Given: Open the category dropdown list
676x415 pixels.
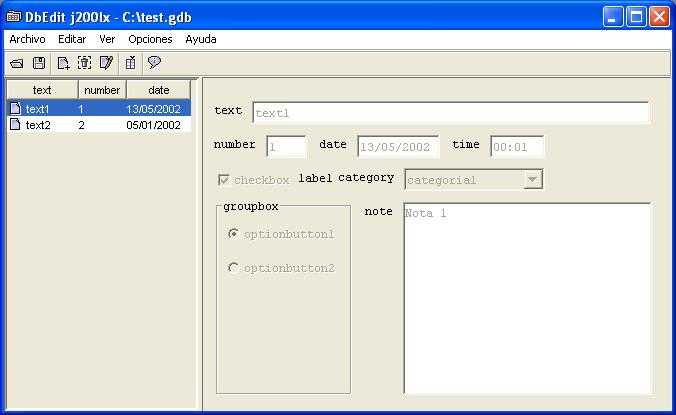Looking at the screenshot, I should (533, 180).
